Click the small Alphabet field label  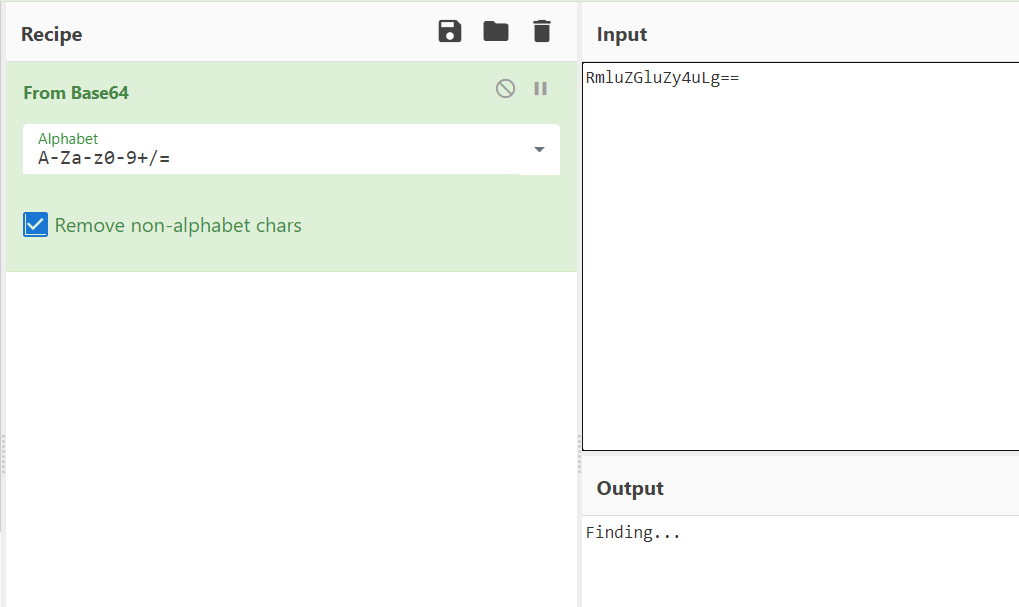68,139
